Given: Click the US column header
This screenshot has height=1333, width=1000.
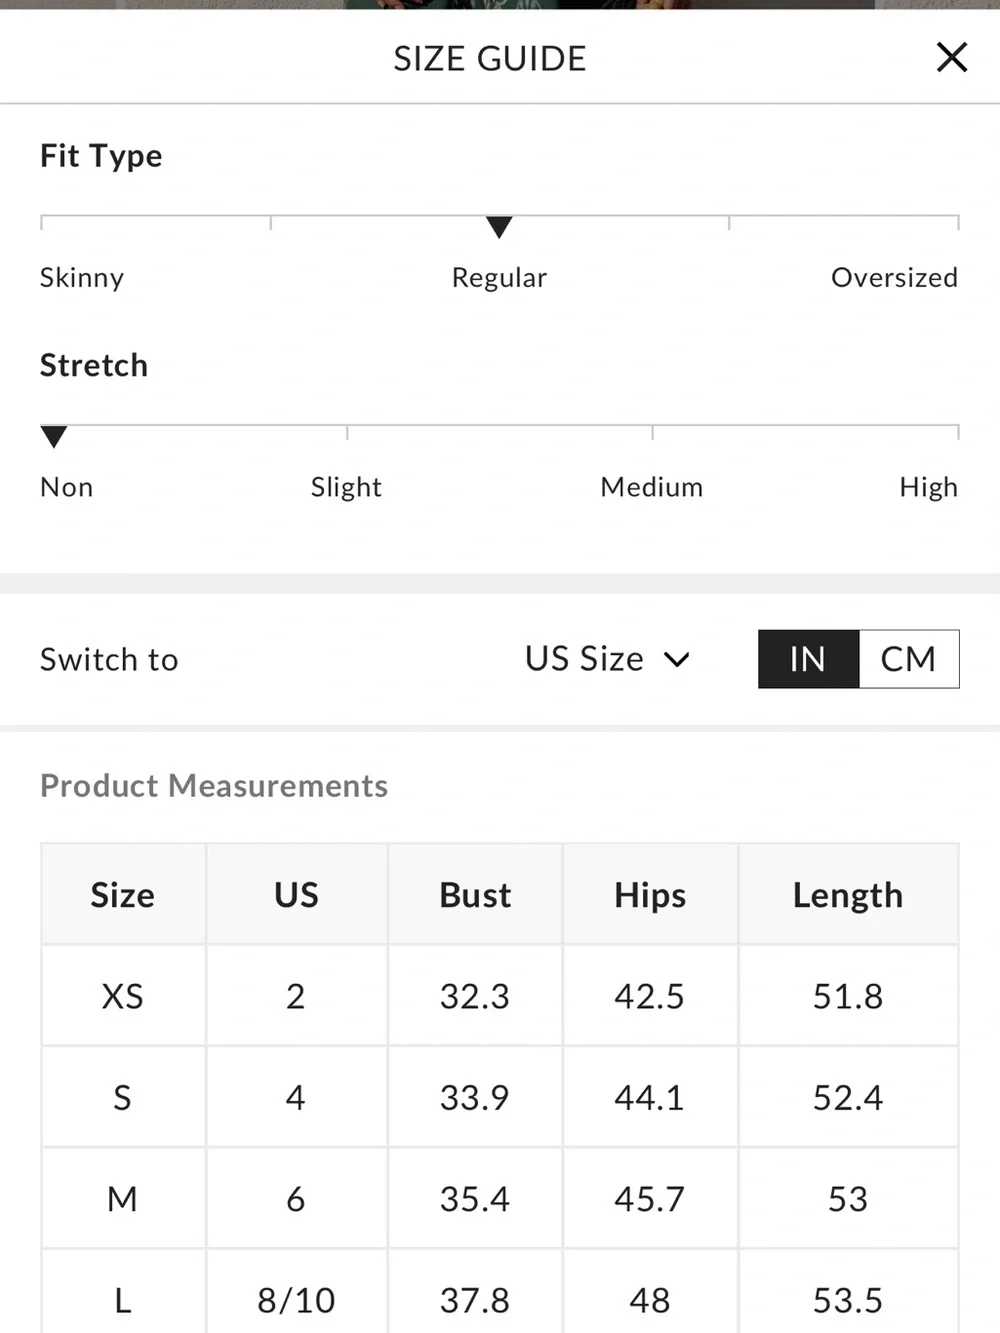Looking at the screenshot, I should click(296, 894).
